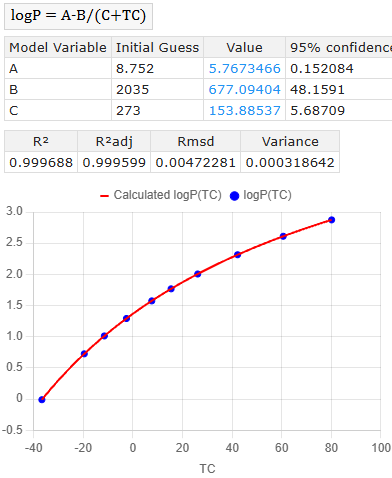
Task: Click the 100 x-axis label
Action: [381, 448]
